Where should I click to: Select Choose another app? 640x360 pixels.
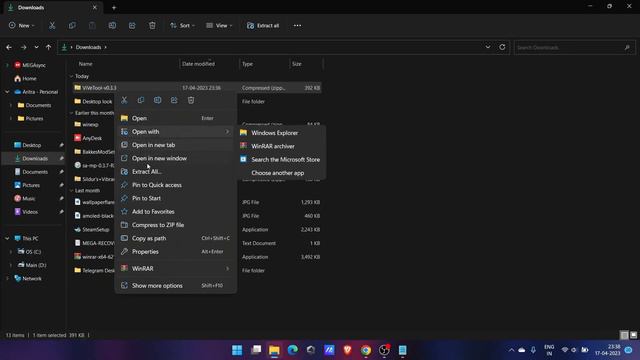(x=281, y=173)
